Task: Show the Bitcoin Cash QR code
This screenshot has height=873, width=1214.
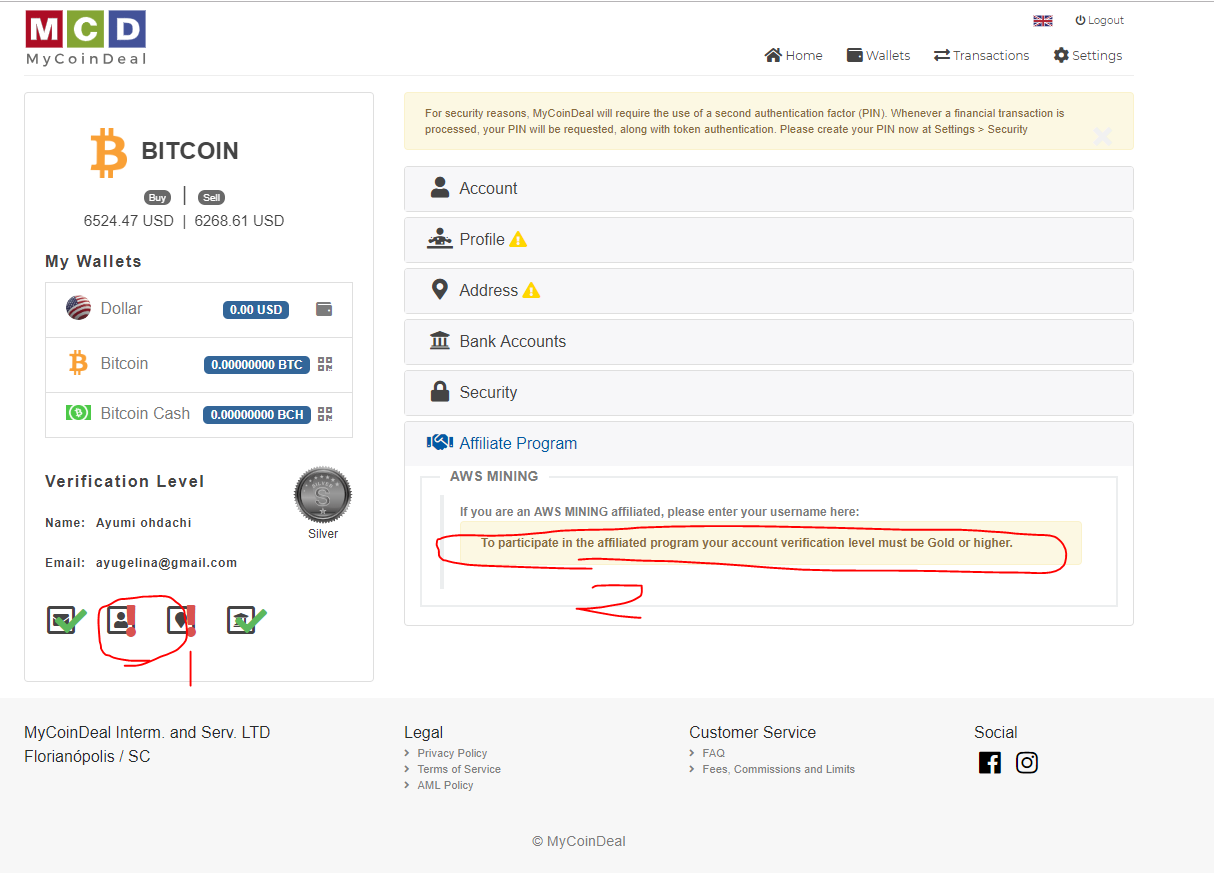Action: click(x=325, y=414)
